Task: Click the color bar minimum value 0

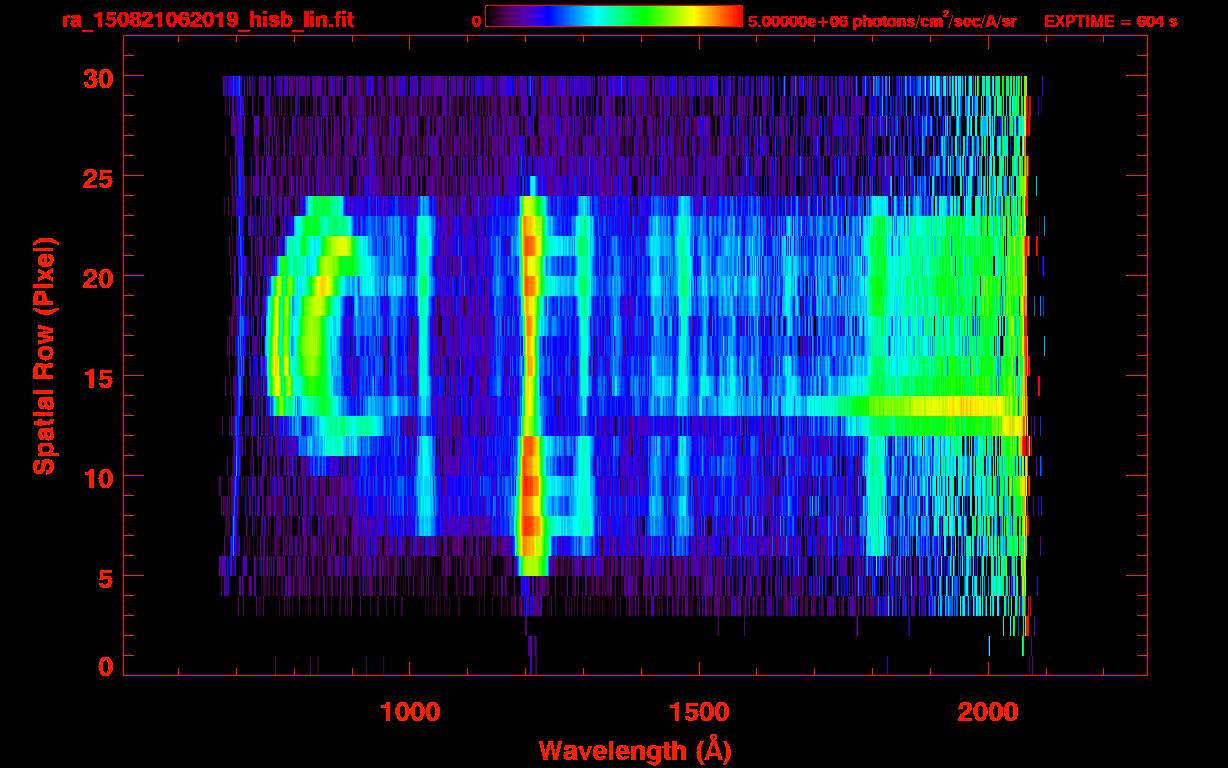Action: tap(476, 21)
